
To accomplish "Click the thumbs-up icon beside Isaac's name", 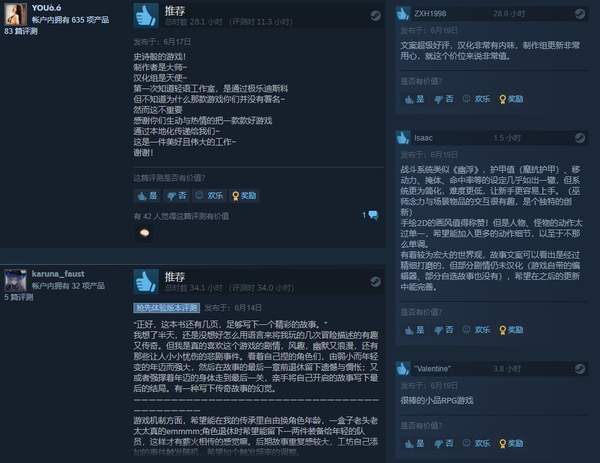I will 403,138.
